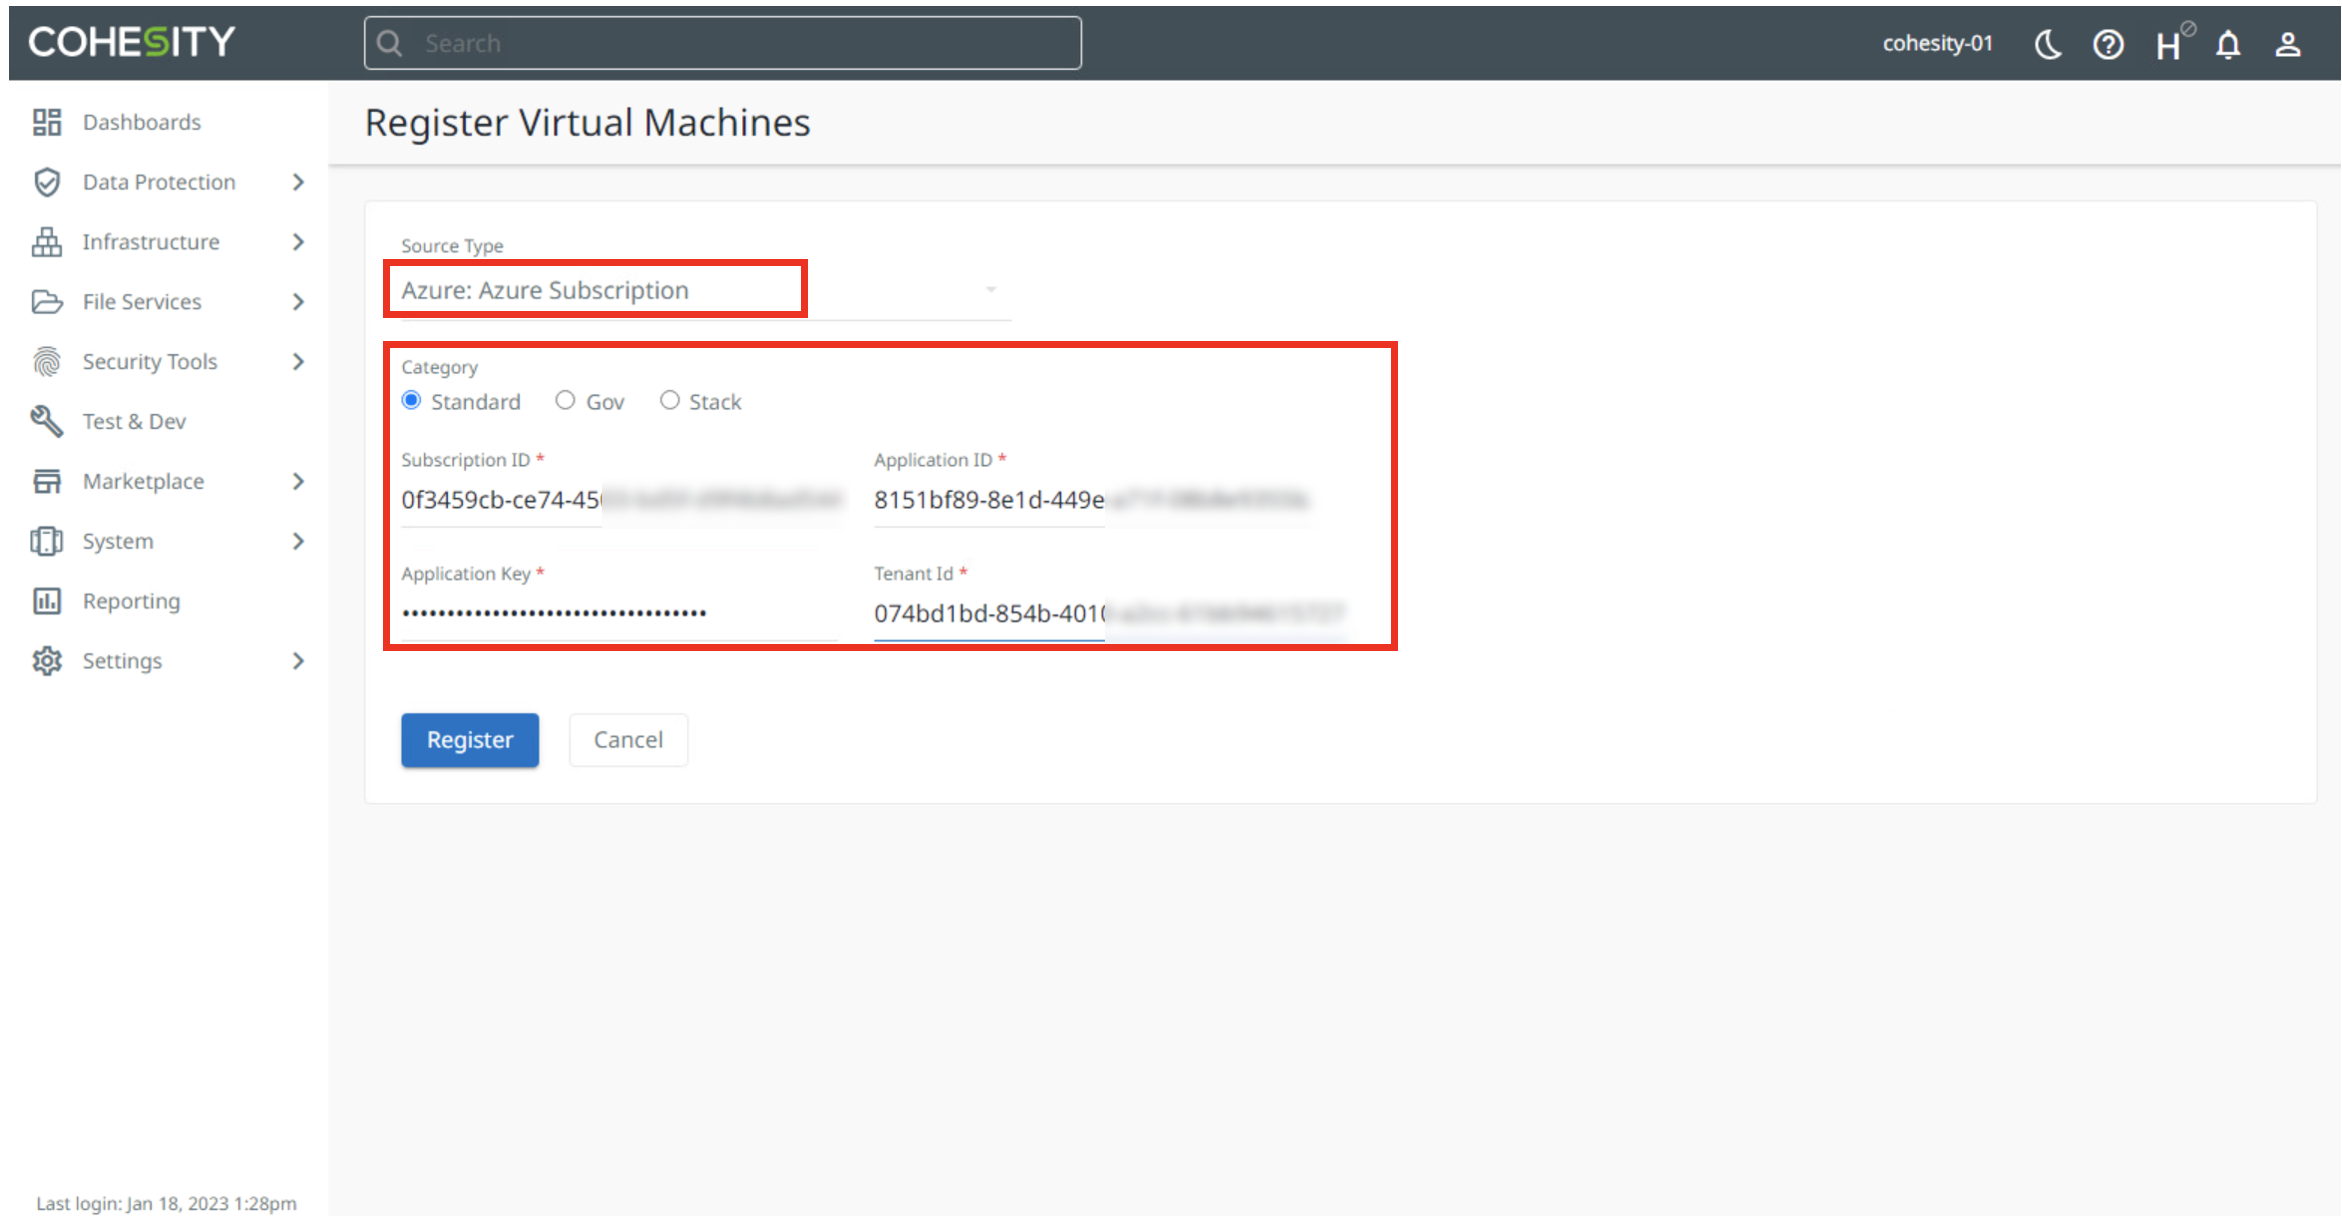The image size is (2342, 1216).
Task: Click the System menu label
Action: point(118,541)
